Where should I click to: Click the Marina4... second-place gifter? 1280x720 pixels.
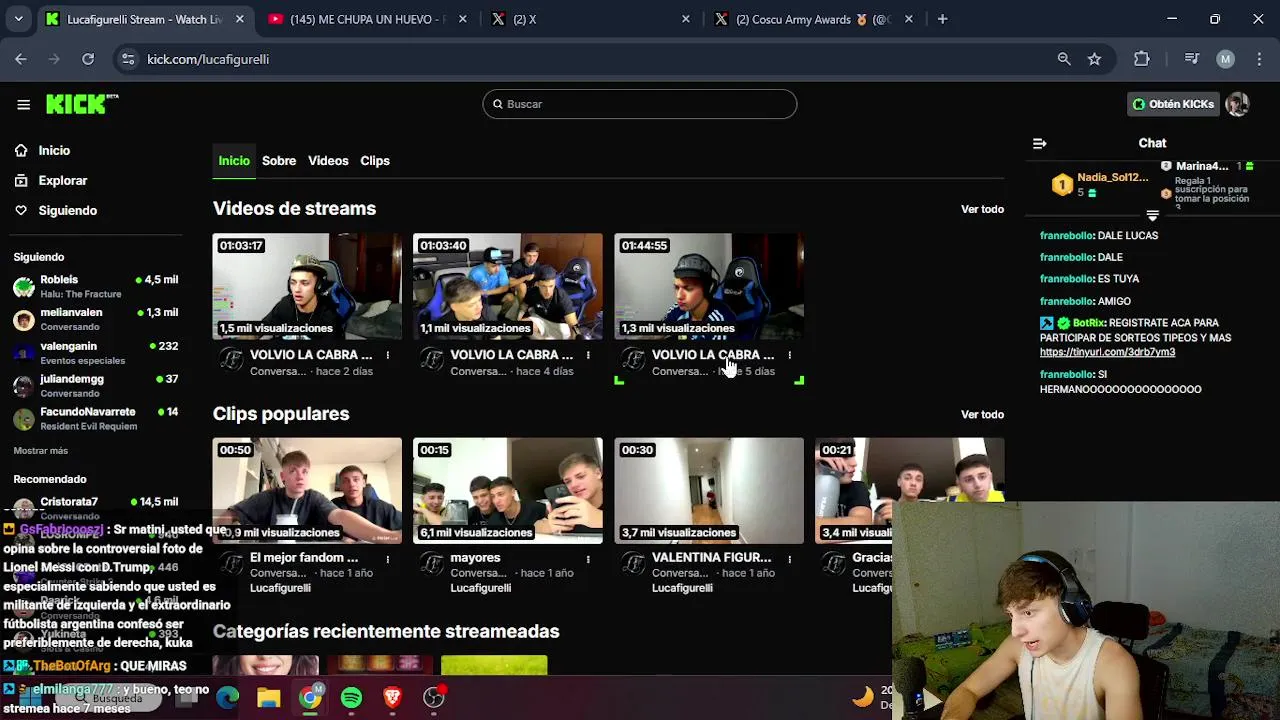point(1207,166)
